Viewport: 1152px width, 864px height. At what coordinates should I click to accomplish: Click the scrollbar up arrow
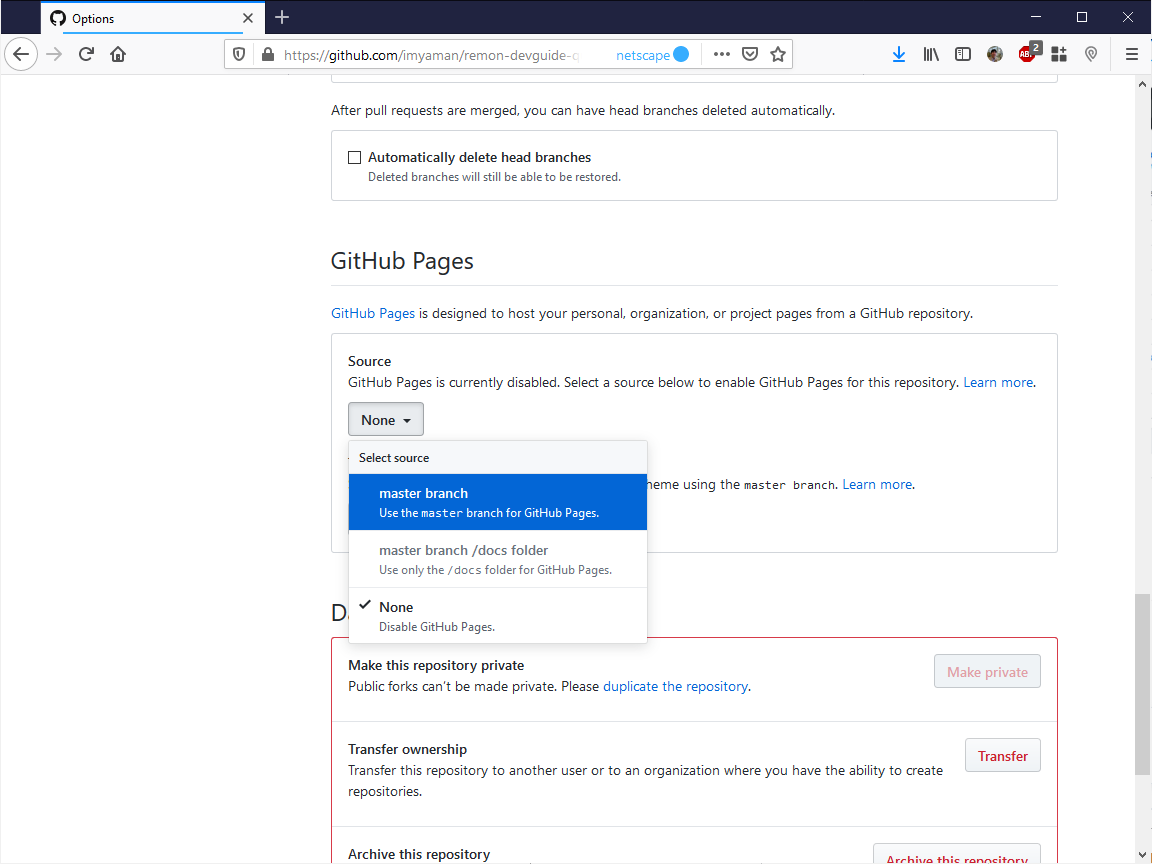[x=1142, y=84]
